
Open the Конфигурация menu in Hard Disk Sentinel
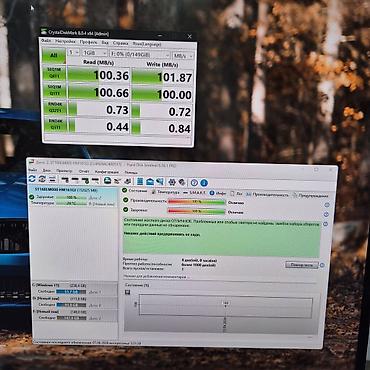pos(107,172)
